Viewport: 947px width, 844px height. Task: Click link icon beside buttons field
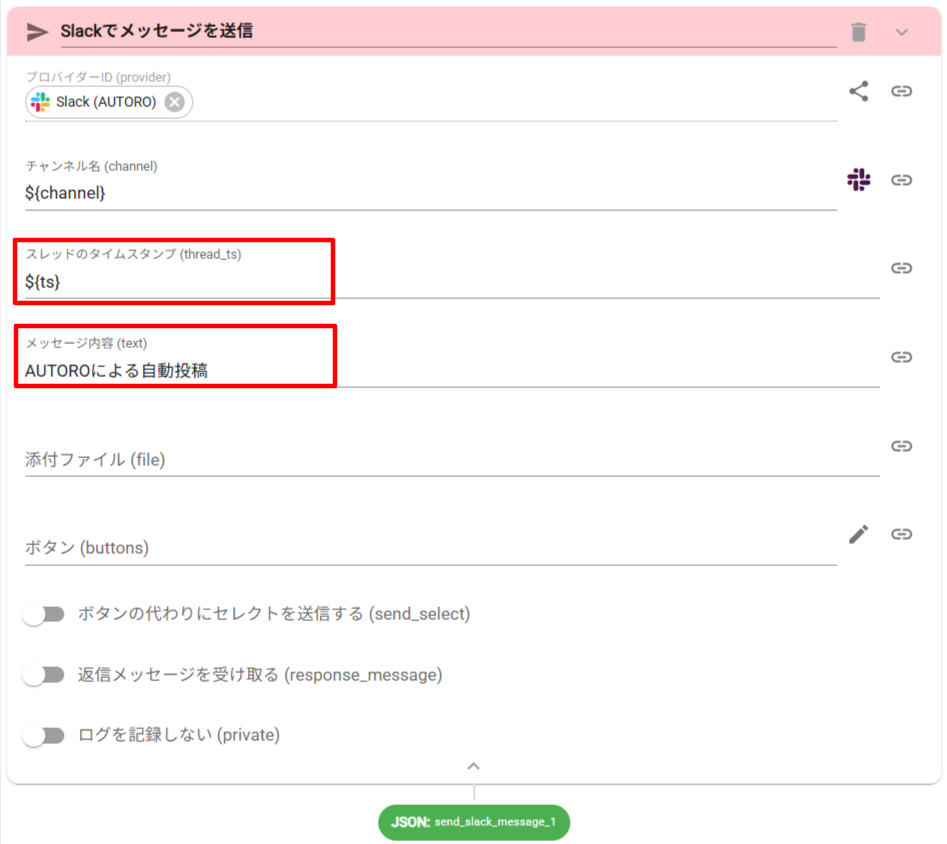901,534
